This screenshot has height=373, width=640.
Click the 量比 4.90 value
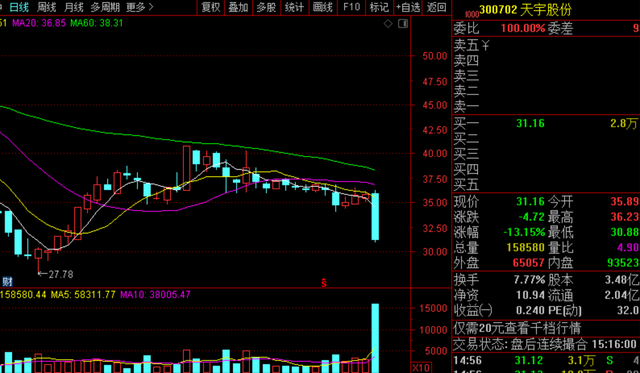coord(628,247)
